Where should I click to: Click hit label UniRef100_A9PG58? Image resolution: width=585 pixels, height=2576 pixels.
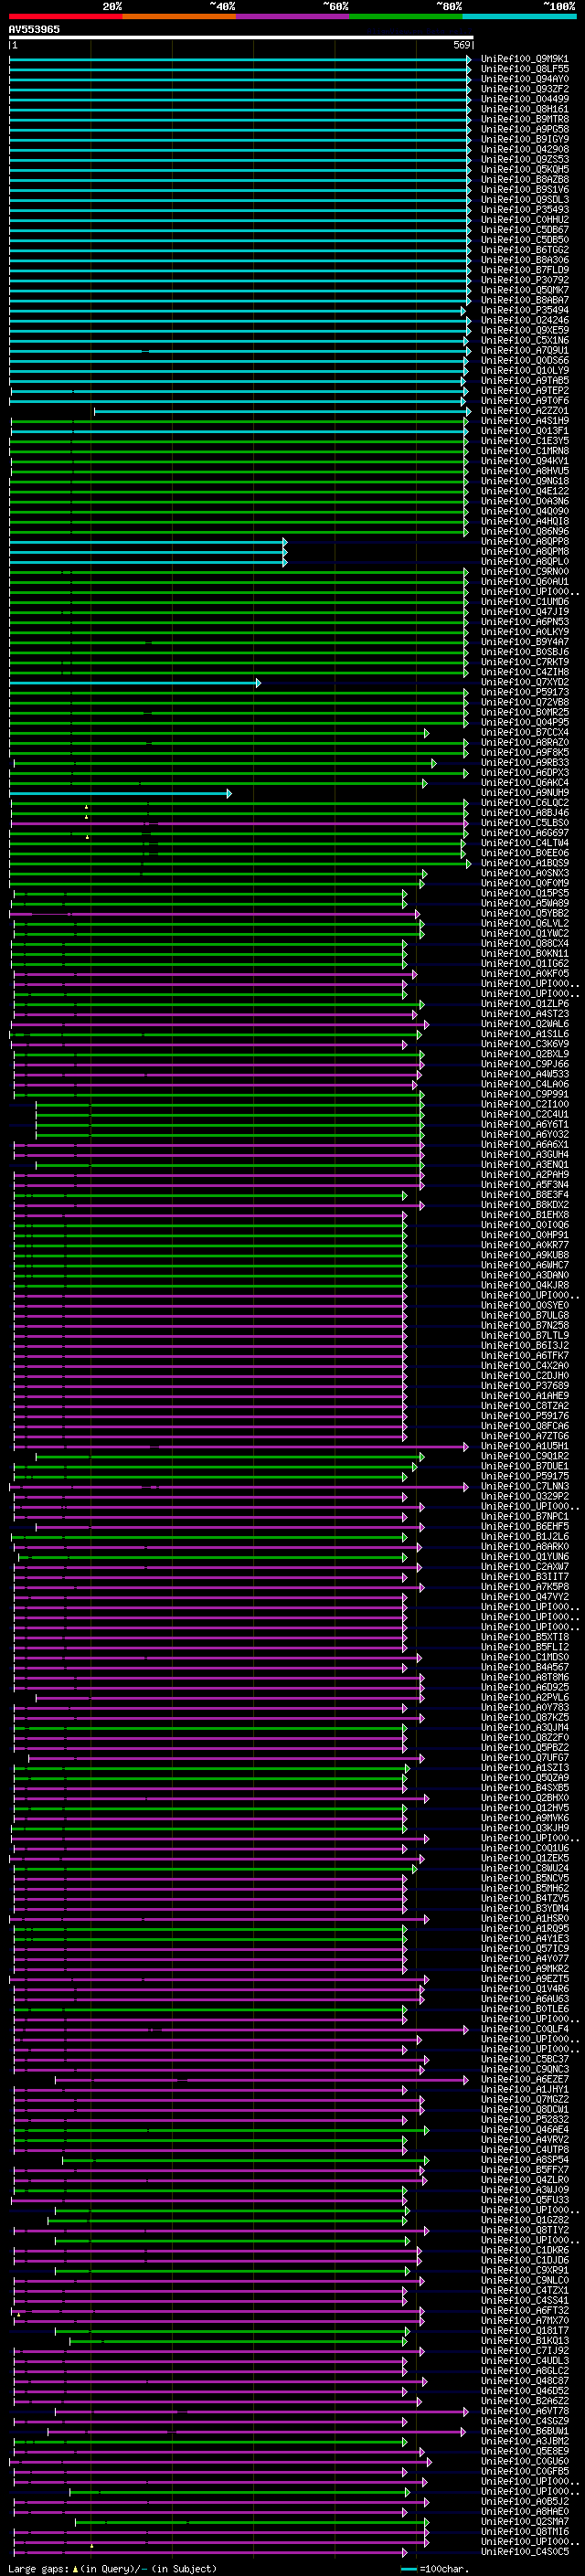pos(525,129)
